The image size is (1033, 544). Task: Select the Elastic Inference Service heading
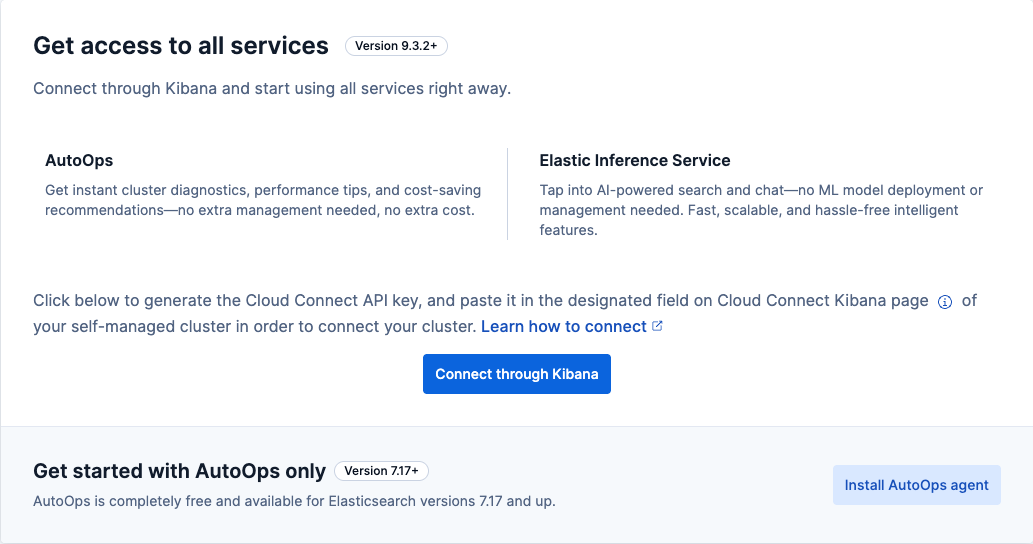(x=634, y=161)
